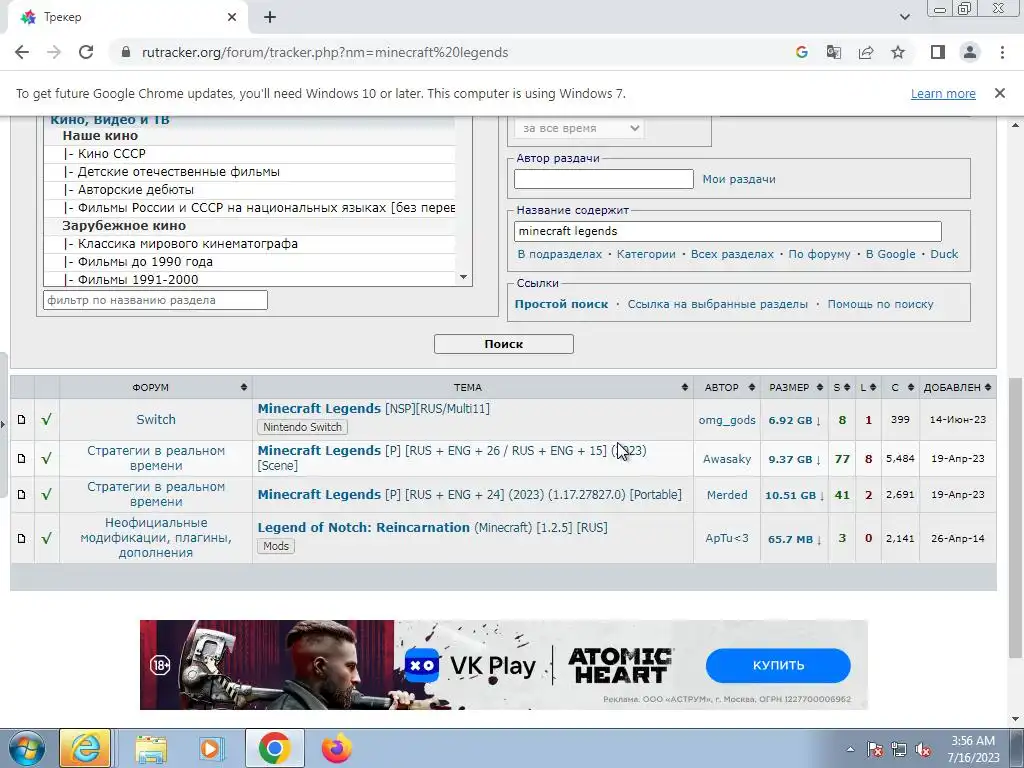Sort results by ТЕМА column
The height and width of the screenshot is (768, 1024).
pos(473,387)
